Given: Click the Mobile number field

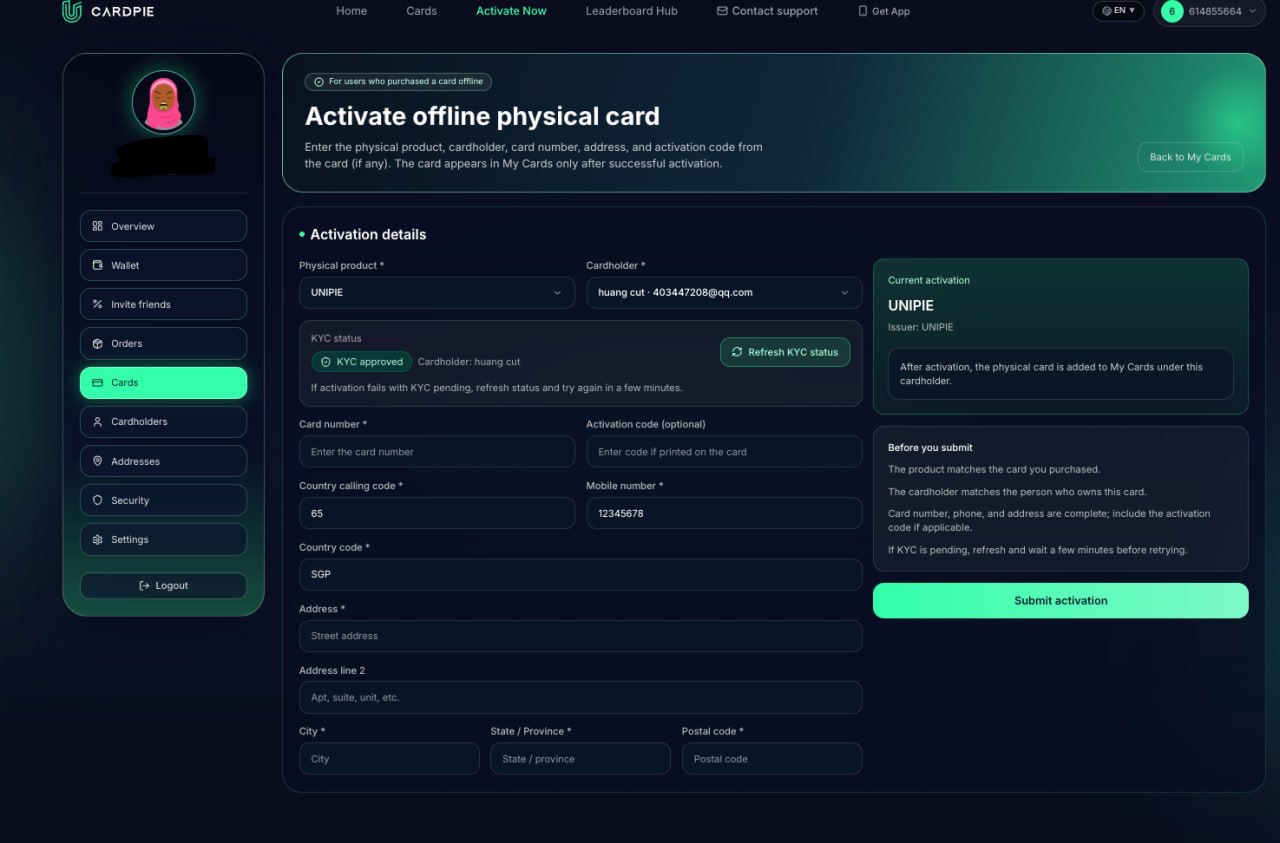Looking at the screenshot, I should click(x=724, y=513).
